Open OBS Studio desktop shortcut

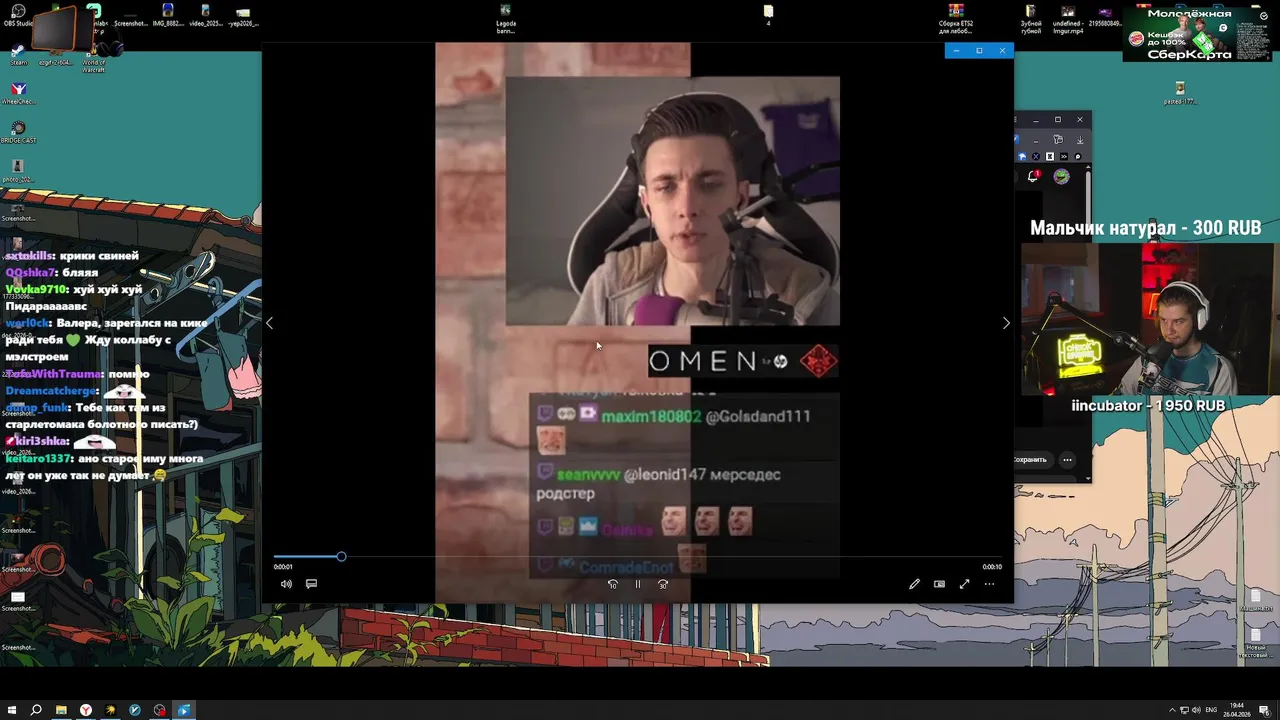(18, 15)
